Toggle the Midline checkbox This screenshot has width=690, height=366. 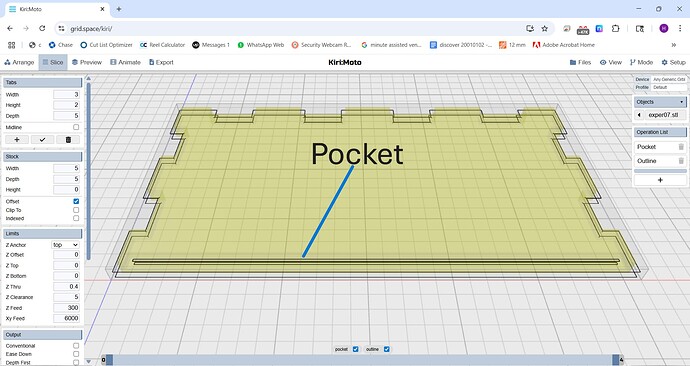pyautogui.click(x=76, y=127)
